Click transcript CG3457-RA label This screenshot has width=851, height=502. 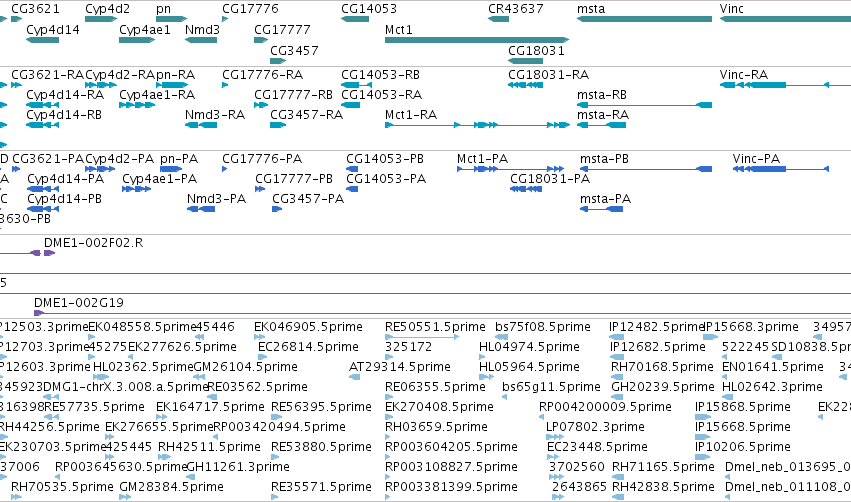(x=307, y=115)
